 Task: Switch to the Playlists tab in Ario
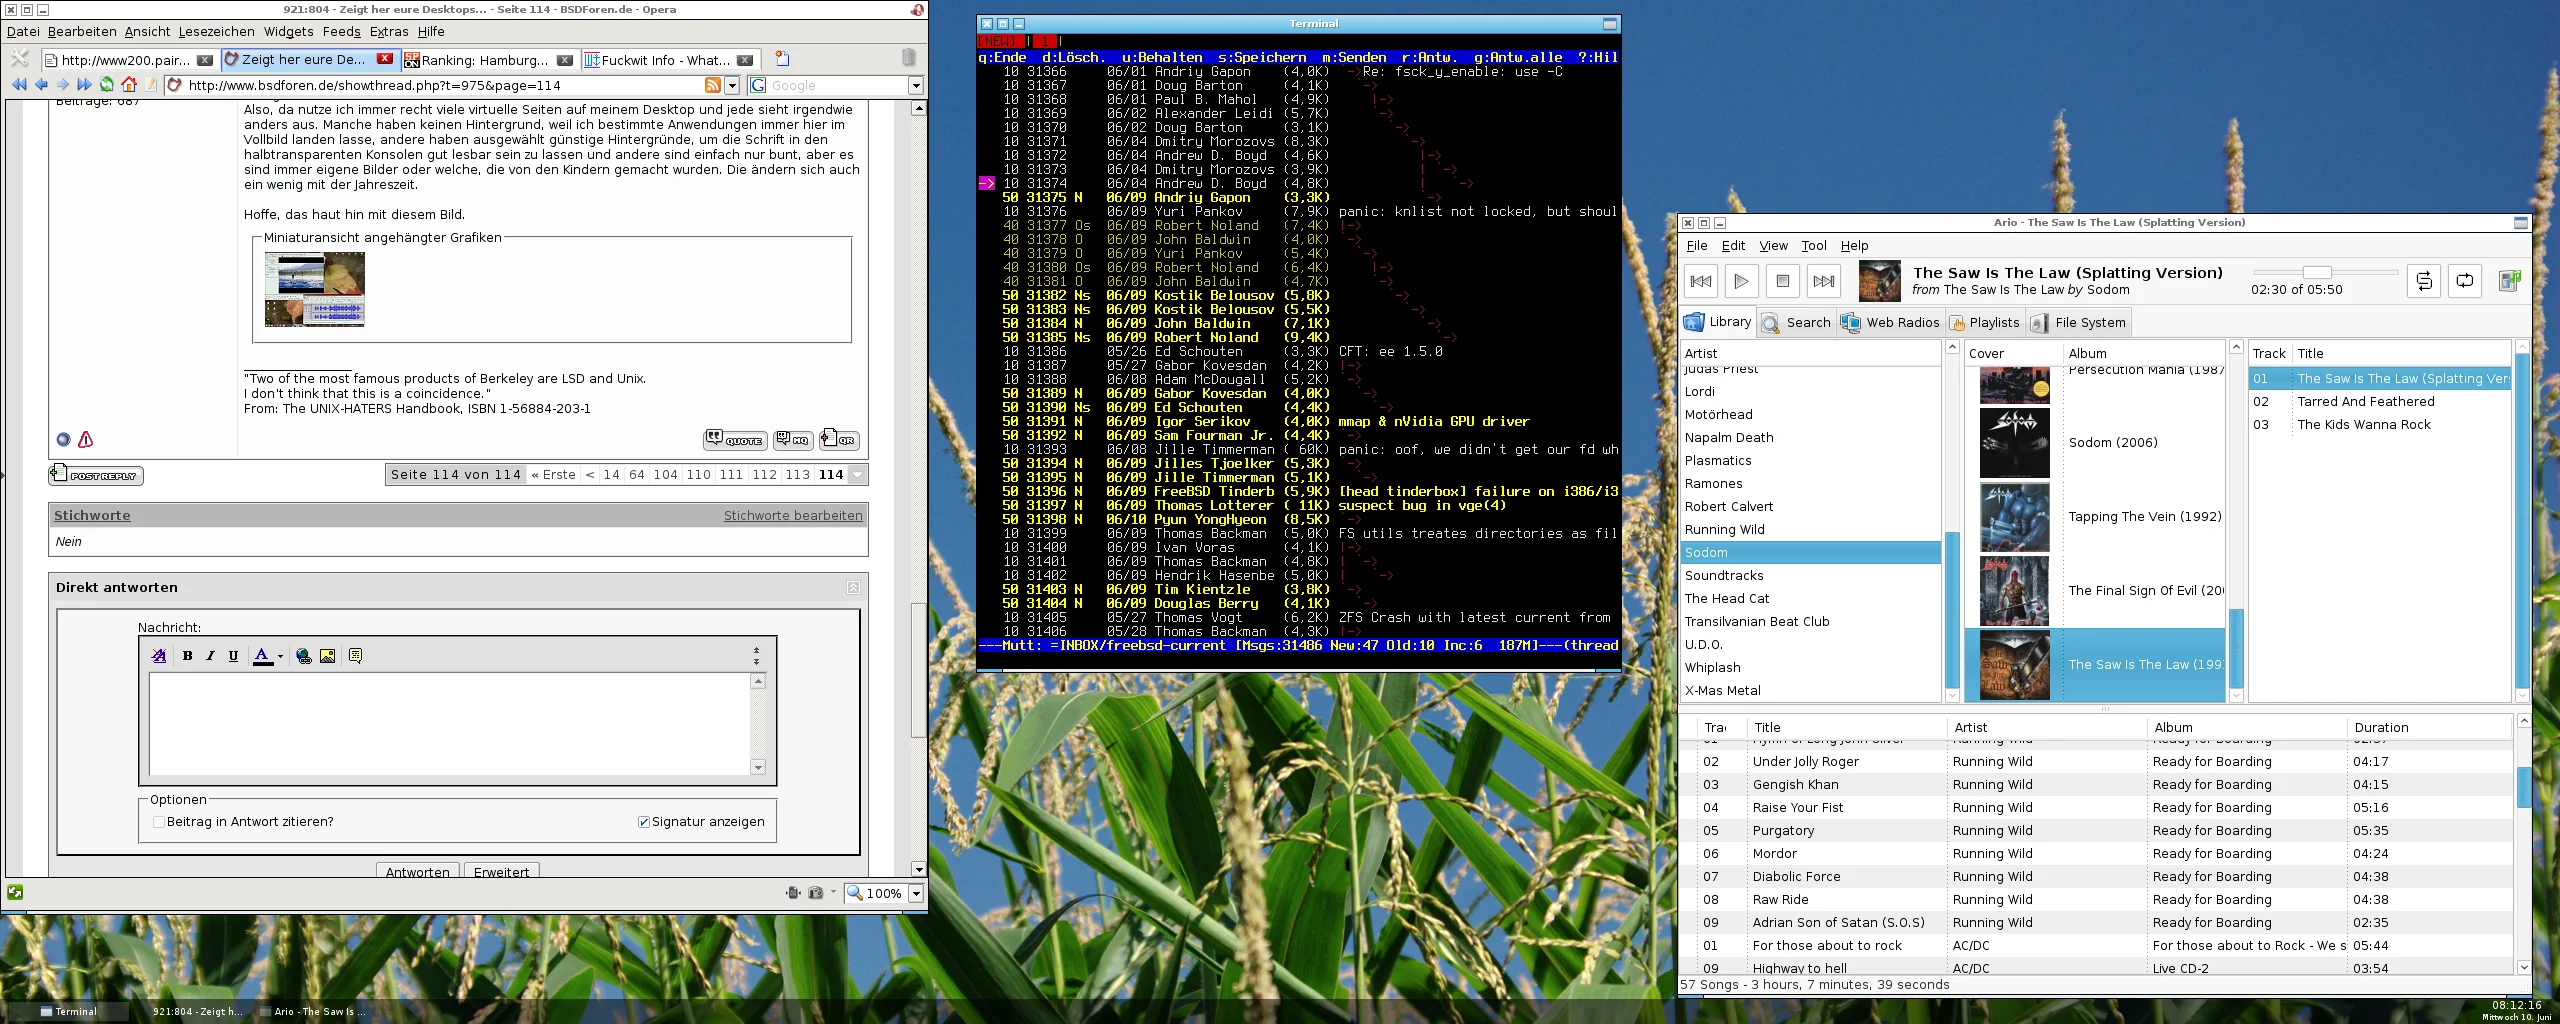pyautogui.click(x=1983, y=322)
